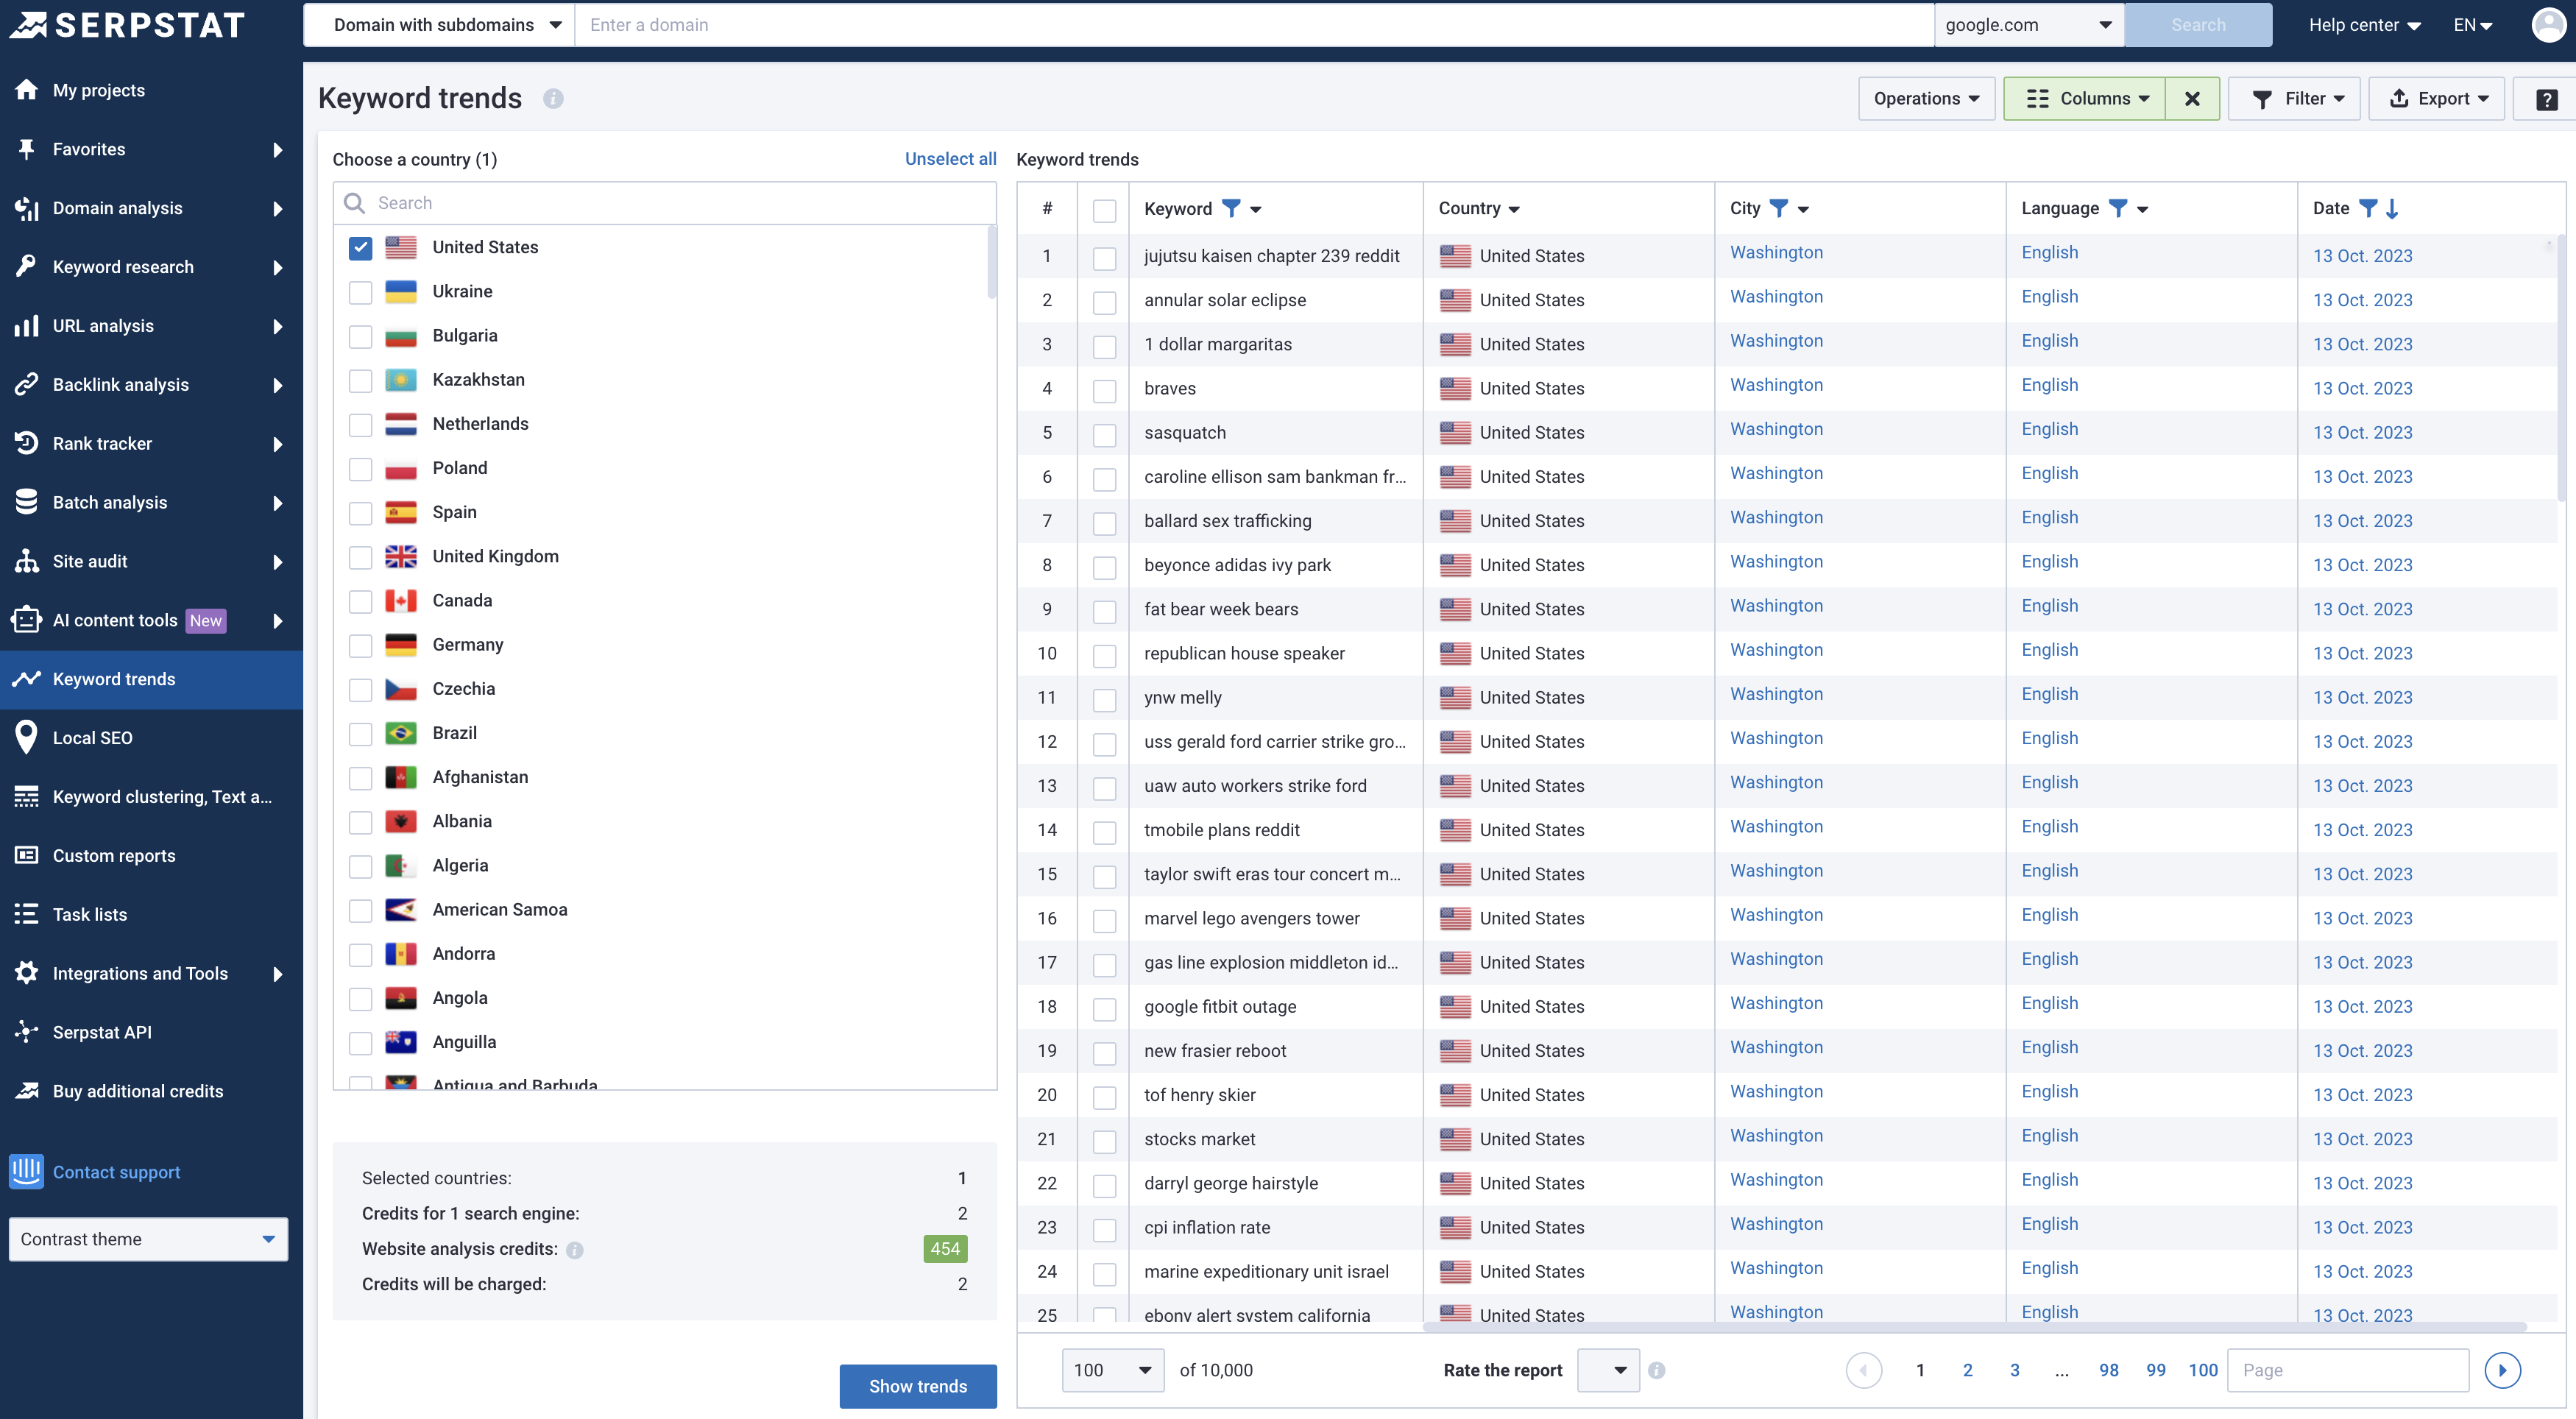Select row checkbox for stocks market

tap(1104, 1141)
